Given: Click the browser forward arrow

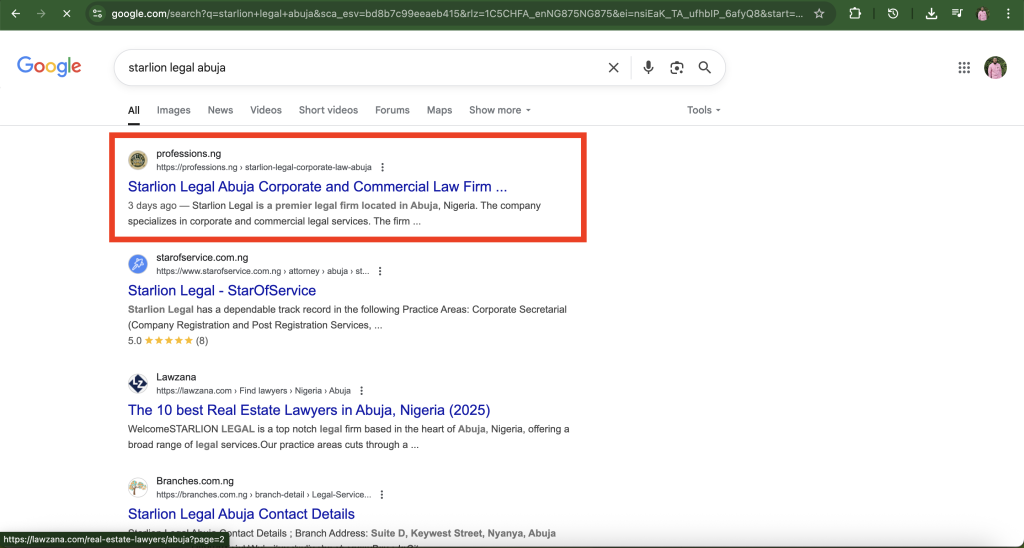Looking at the screenshot, I should click(x=40, y=13).
